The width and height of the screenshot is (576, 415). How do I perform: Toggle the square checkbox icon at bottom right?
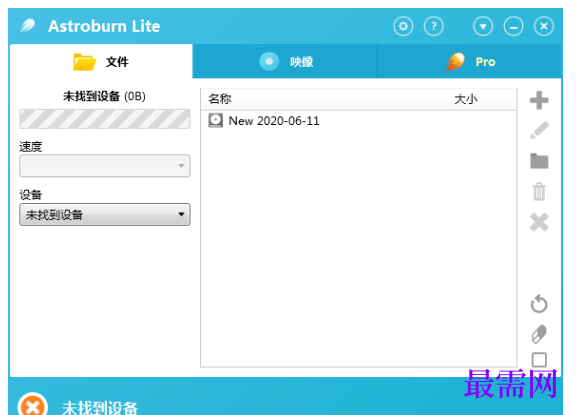coord(539,360)
